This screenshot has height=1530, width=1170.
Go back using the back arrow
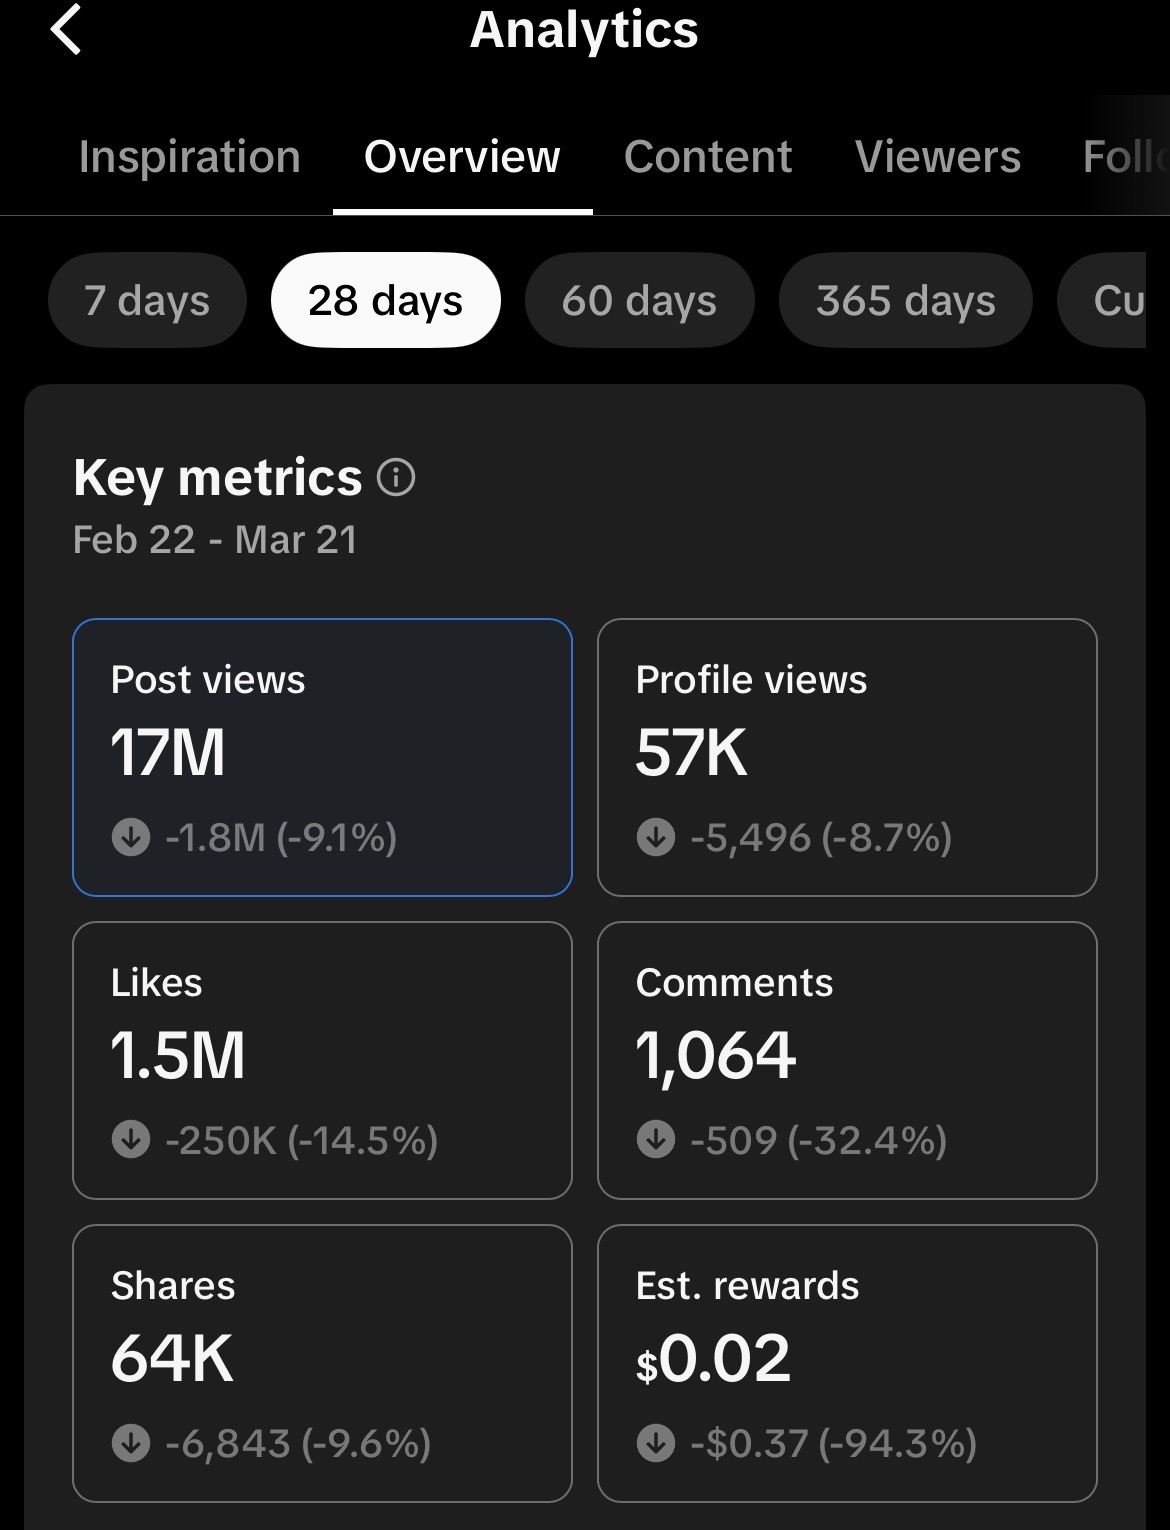pos(66,28)
